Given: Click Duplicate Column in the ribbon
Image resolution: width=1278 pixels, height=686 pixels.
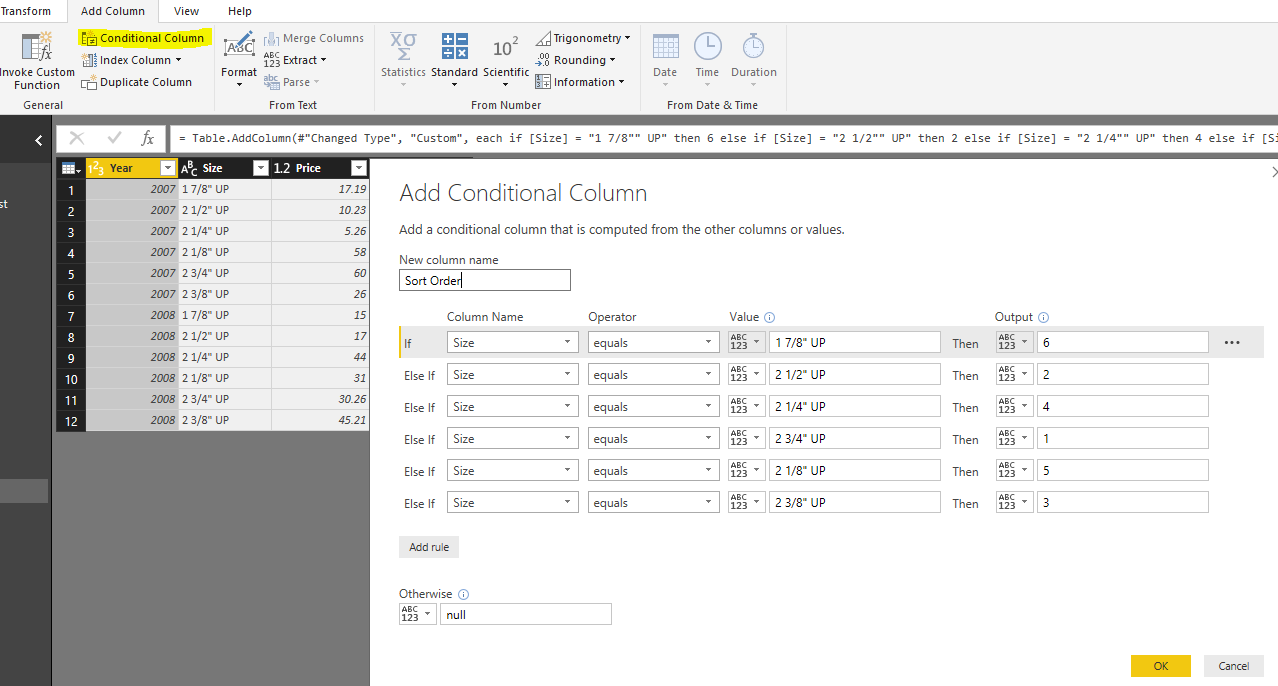Looking at the screenshot, I should click(137, 82).
